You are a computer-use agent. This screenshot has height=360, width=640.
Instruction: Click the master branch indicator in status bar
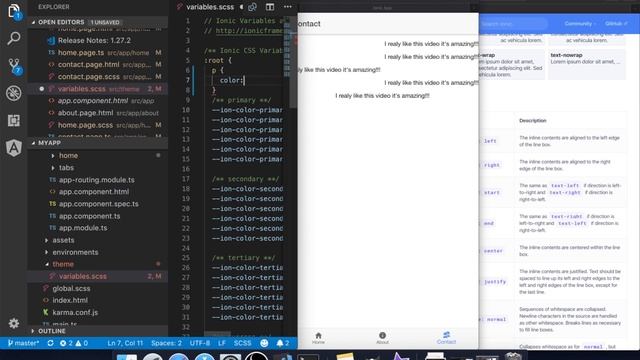(x=23, y=343)
